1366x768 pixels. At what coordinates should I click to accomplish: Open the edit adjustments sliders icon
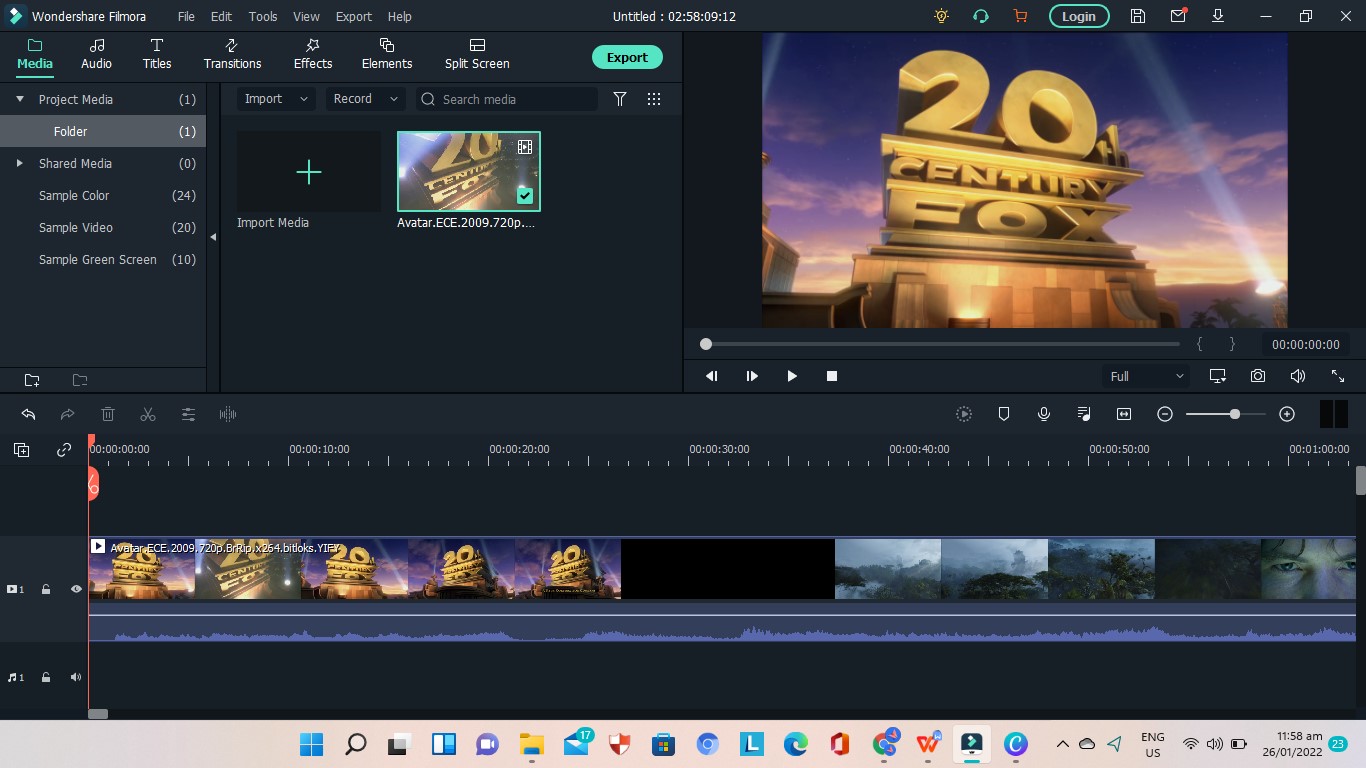(188, 414)
